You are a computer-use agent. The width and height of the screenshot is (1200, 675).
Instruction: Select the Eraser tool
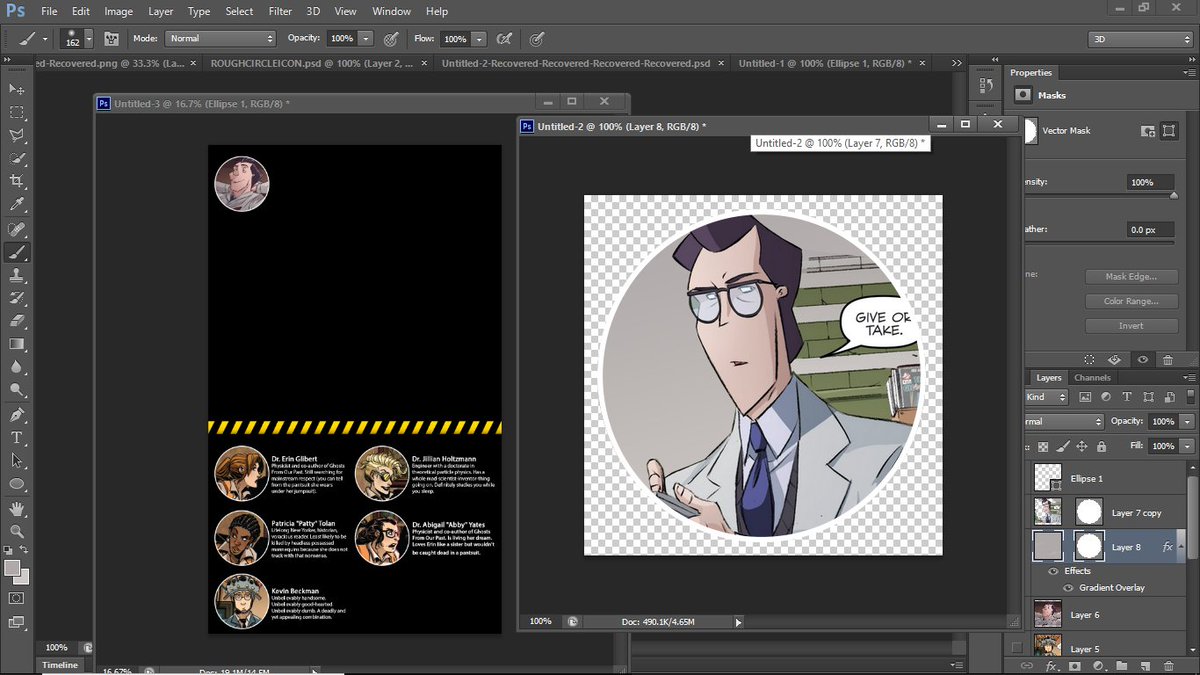coord(17,321)
